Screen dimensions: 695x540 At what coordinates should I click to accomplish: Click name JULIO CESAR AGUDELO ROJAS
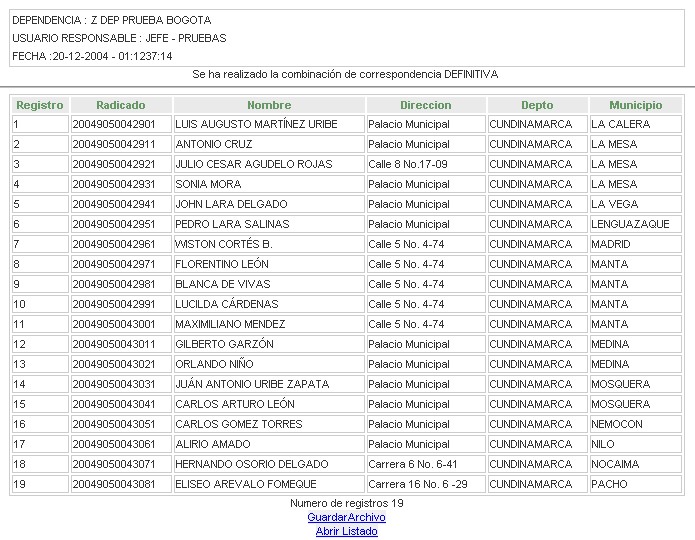(x=254, y=164)
